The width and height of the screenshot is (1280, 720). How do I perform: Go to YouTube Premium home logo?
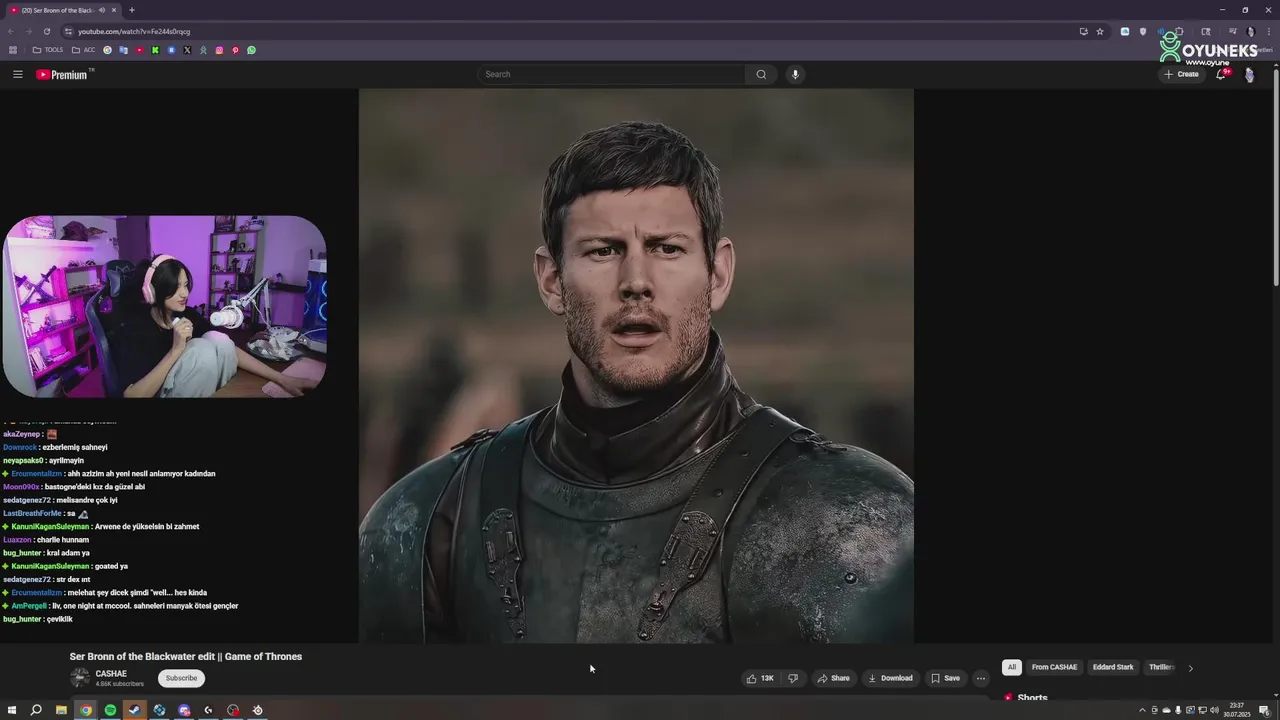62,74
